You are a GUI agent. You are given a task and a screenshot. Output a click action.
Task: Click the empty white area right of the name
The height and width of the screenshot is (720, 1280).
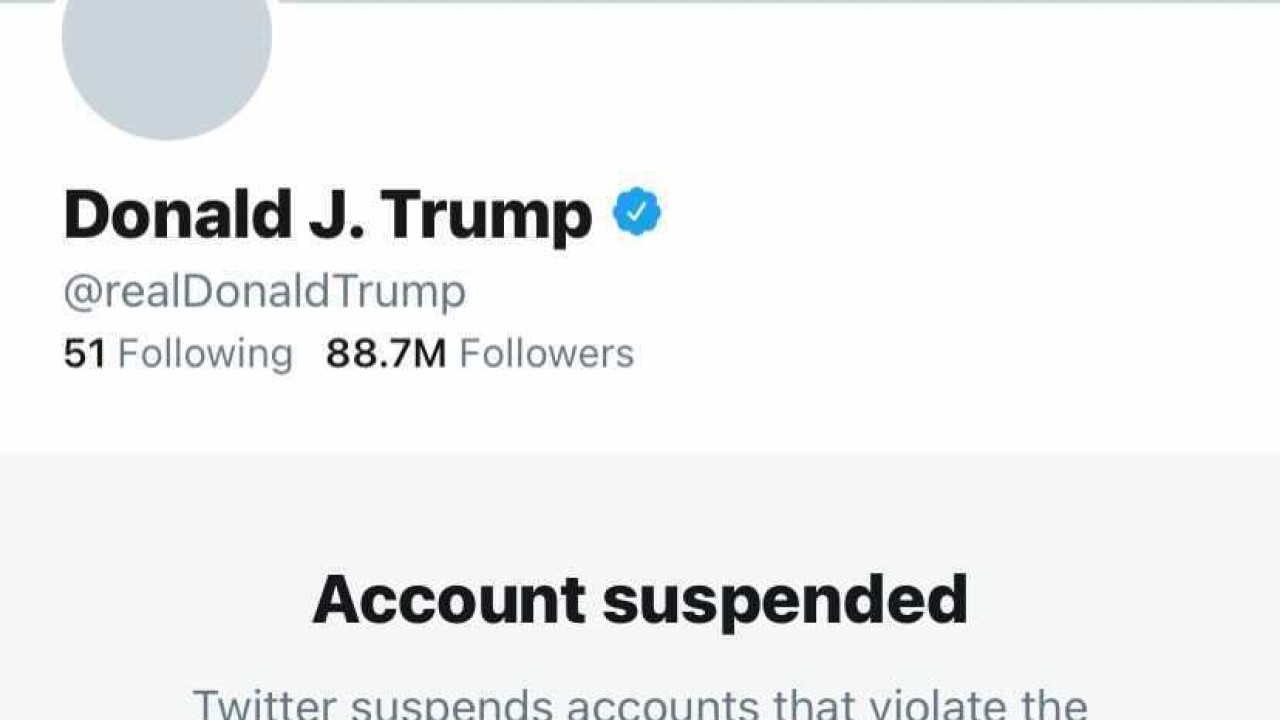click(x=950, y=214)
